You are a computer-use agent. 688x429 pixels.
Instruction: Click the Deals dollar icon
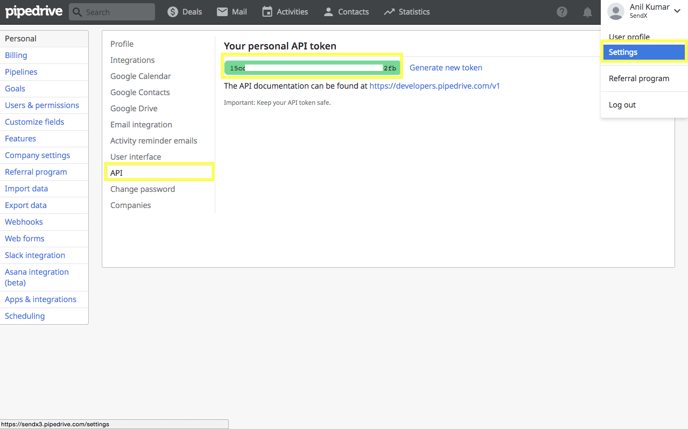(172, 12)
